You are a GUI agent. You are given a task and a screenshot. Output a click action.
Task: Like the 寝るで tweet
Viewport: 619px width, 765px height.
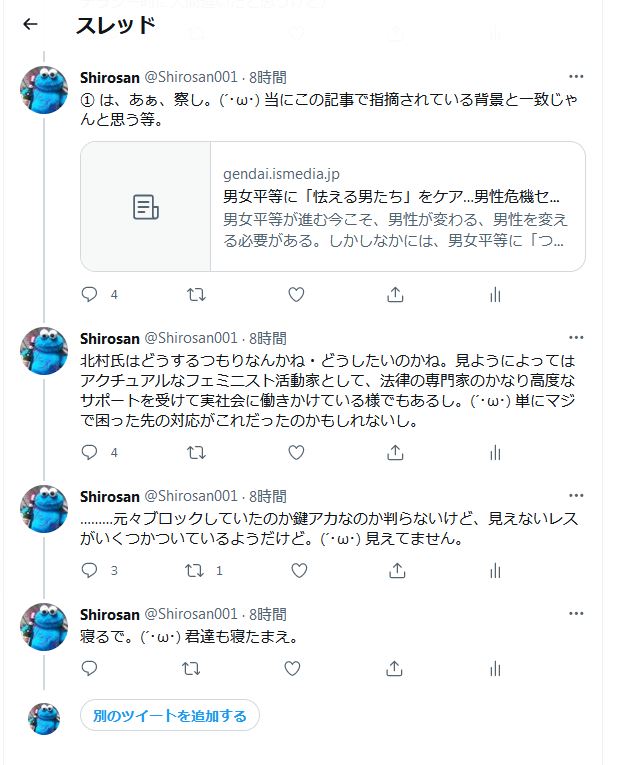click(292, 668)
